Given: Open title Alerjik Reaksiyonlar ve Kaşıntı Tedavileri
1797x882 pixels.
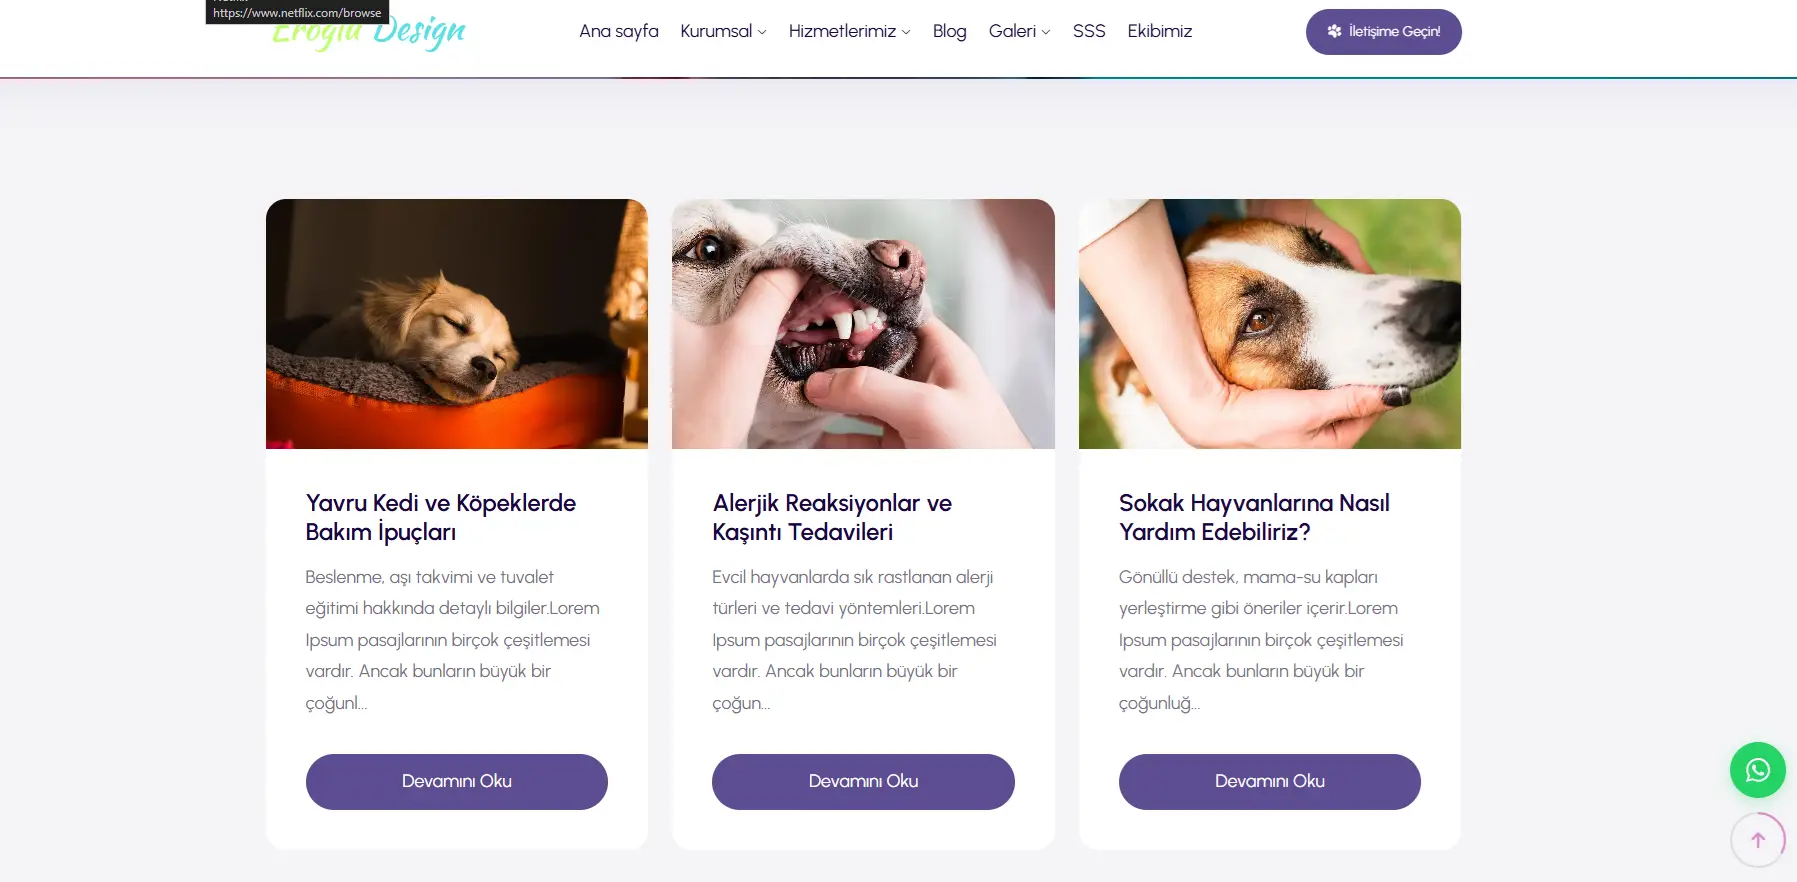Looking at the screenshot, I should (x=832, y=517).
